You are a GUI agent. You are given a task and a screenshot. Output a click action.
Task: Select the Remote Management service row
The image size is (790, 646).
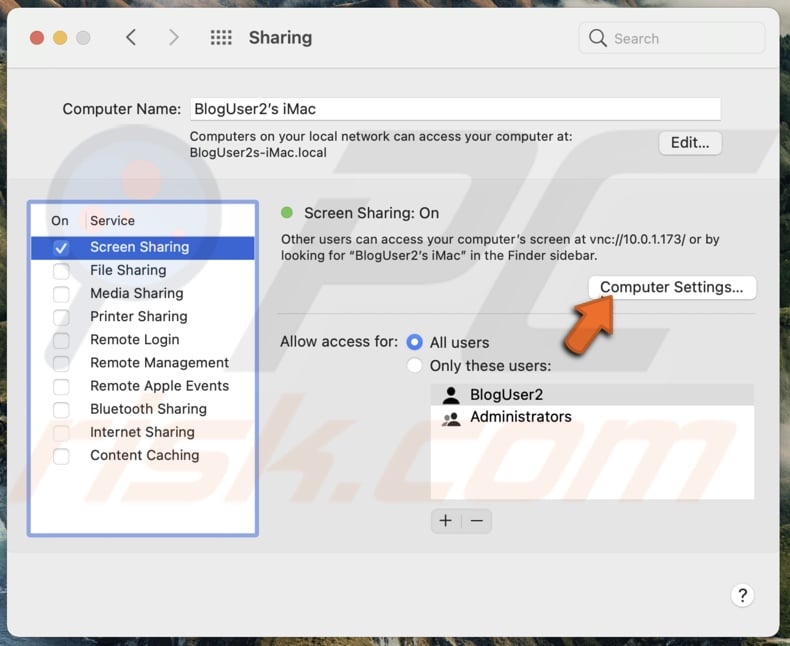pyautogui.click(x=143, y=363)
